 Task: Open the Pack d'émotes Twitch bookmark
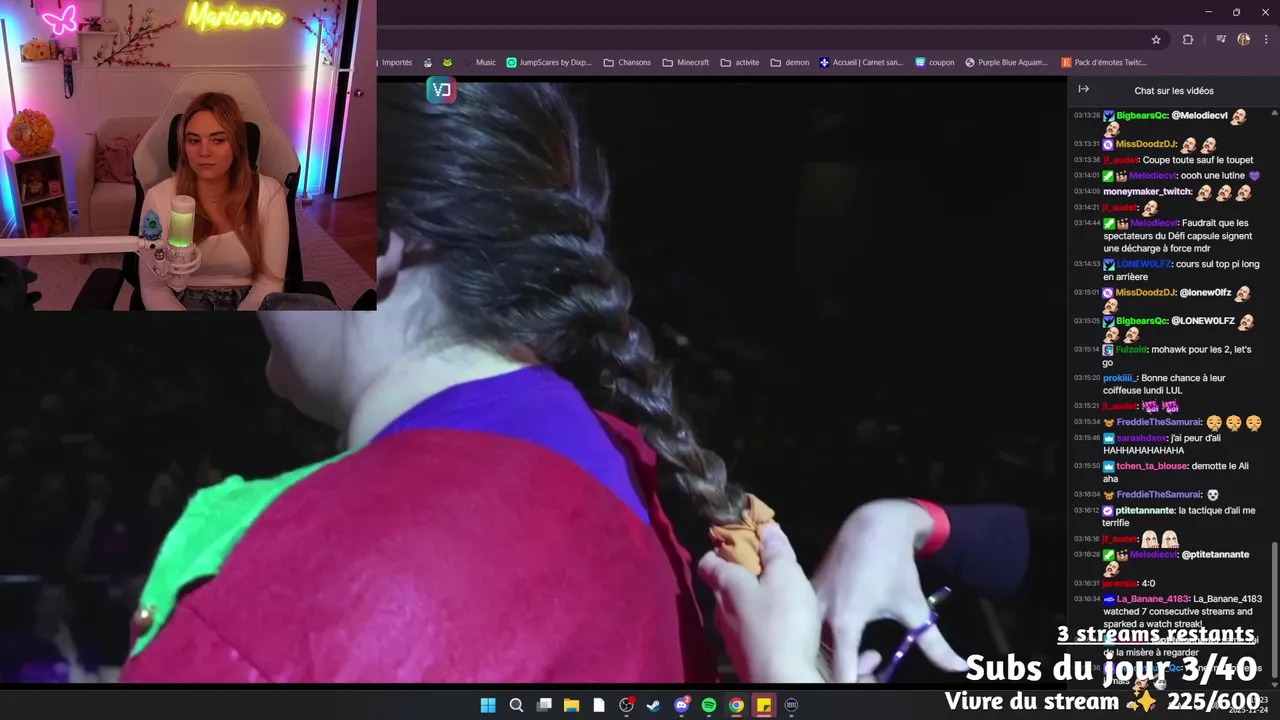coord(1104,62)
